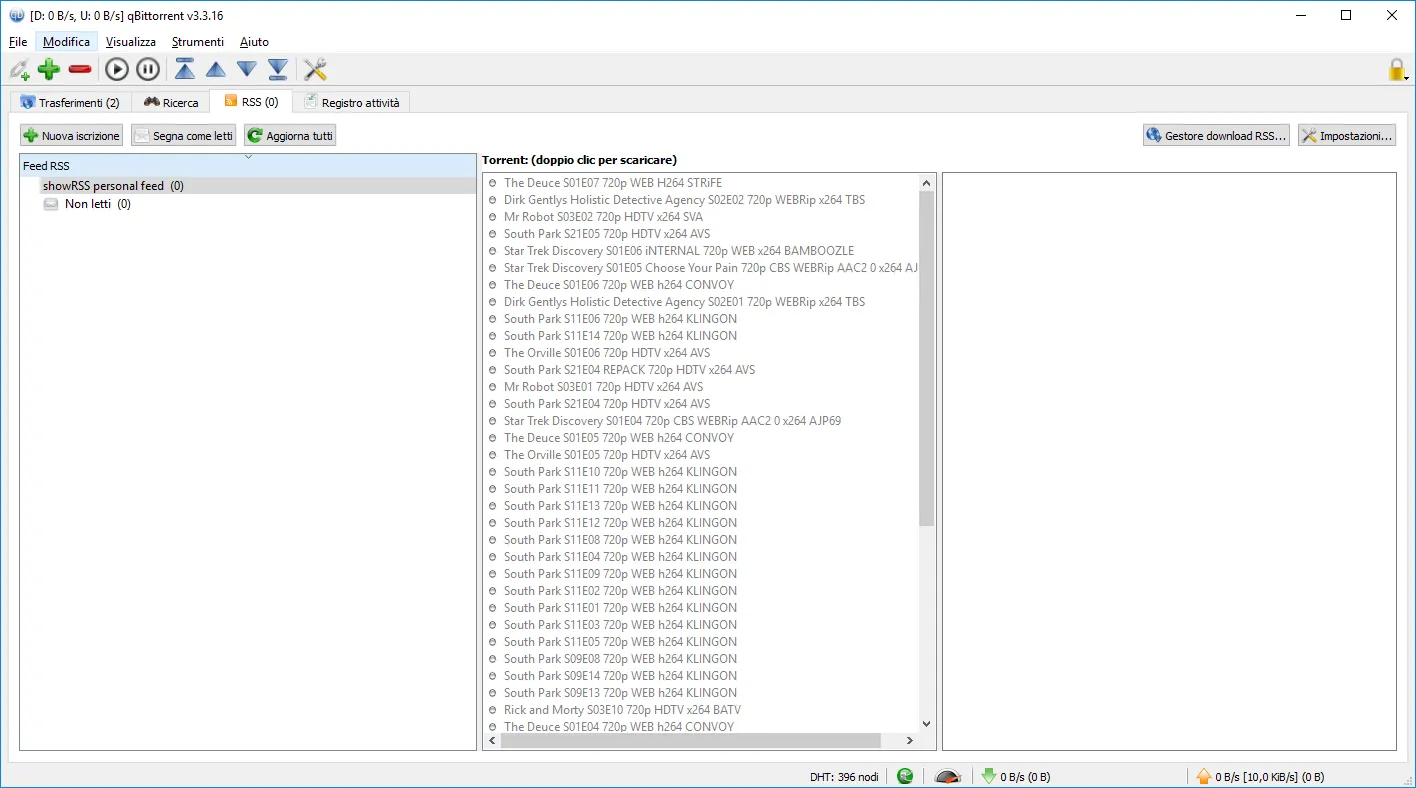Open the Visualizza menu
Image resolution: width=1416 pixels, height=788 pixels.
tap(131, 42)
